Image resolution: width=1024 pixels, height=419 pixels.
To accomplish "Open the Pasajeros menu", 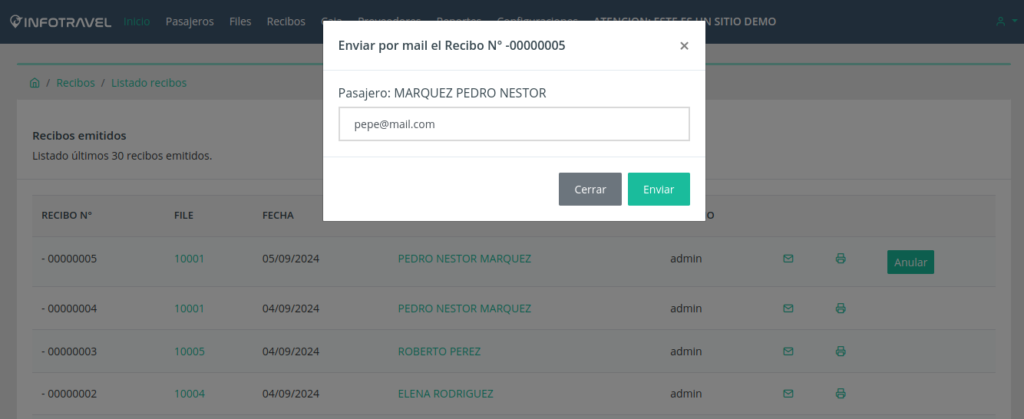I will click(189, 22).
